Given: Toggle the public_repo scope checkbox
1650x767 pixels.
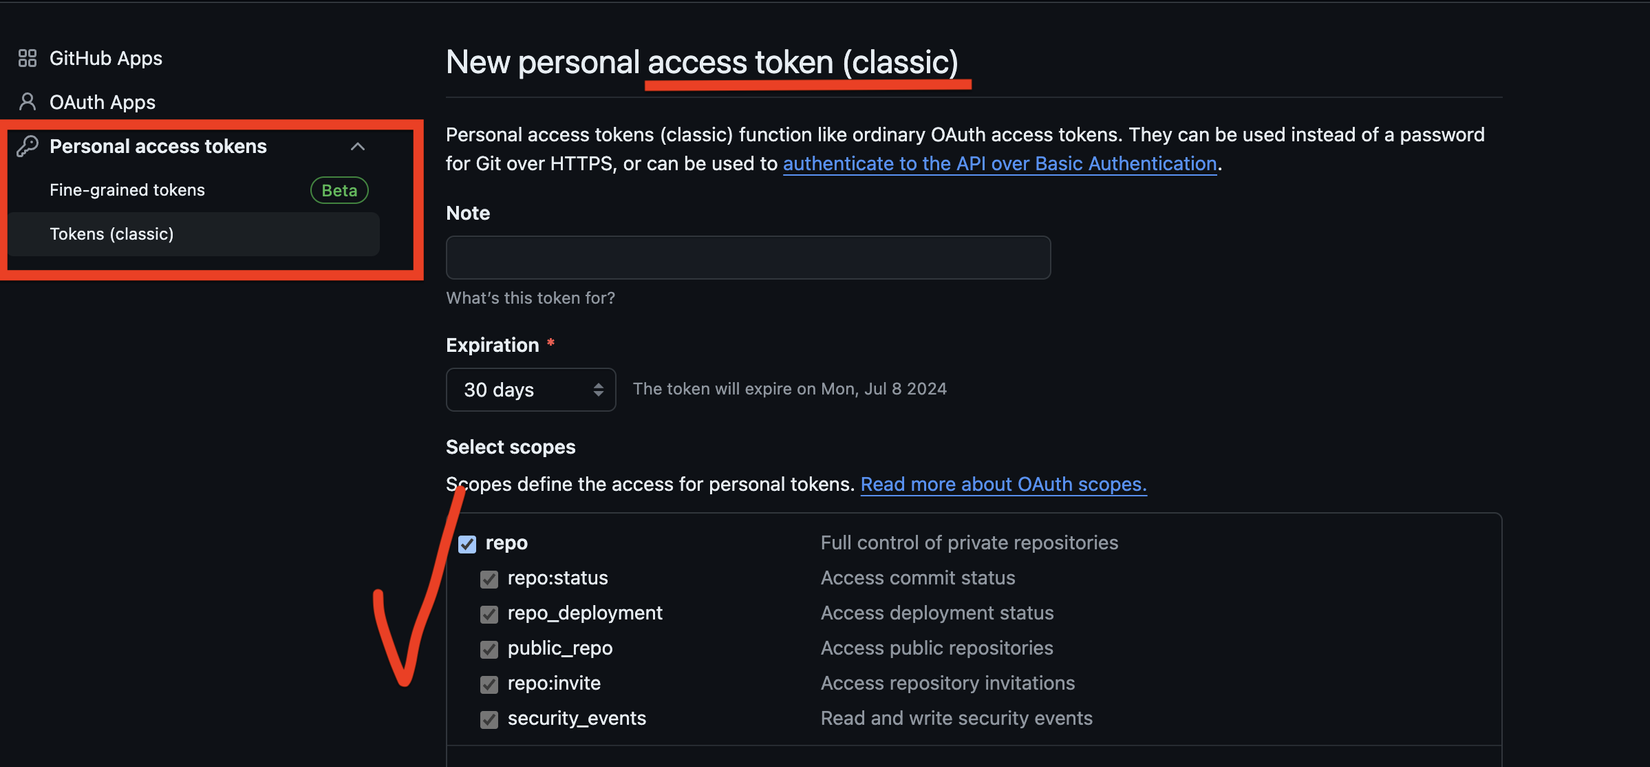Looking at the screenshot, I should 489,649.
